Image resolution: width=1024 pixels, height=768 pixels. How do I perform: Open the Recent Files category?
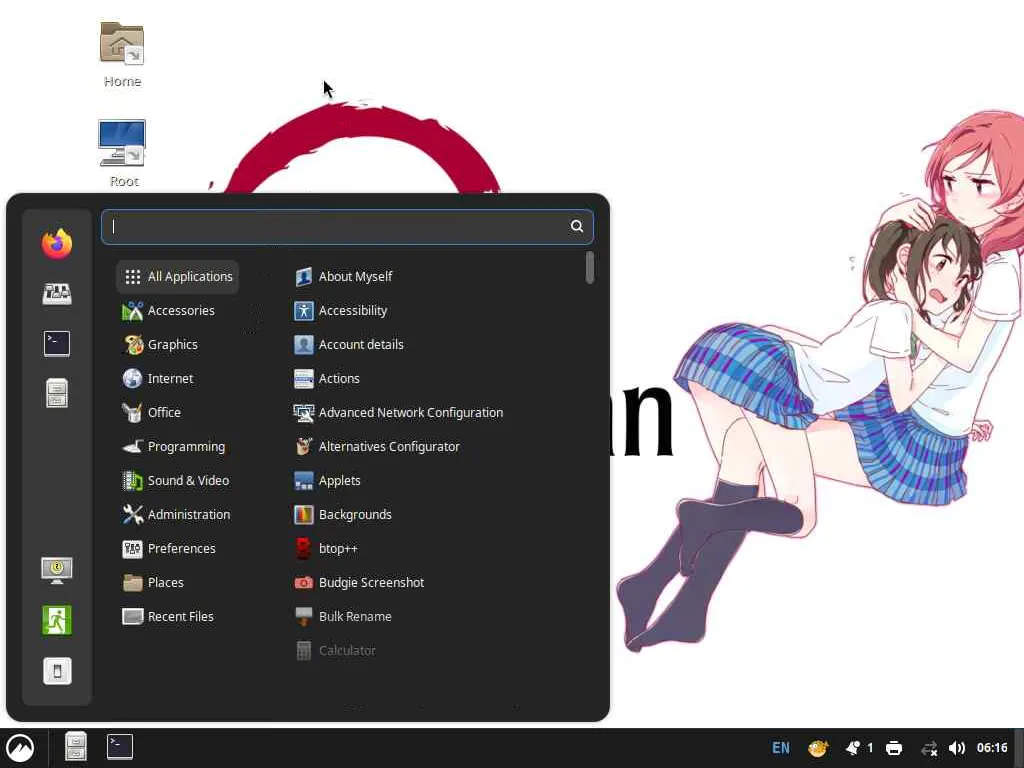[168, 616]
